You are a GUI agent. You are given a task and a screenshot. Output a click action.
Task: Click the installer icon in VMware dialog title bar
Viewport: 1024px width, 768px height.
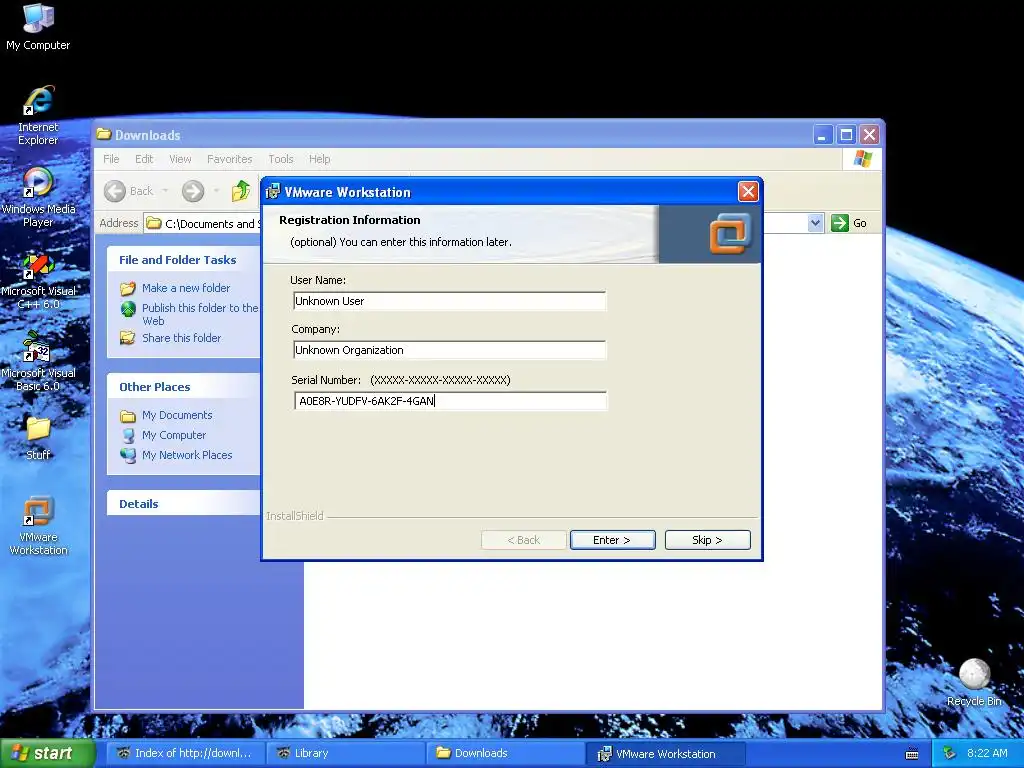273,191
